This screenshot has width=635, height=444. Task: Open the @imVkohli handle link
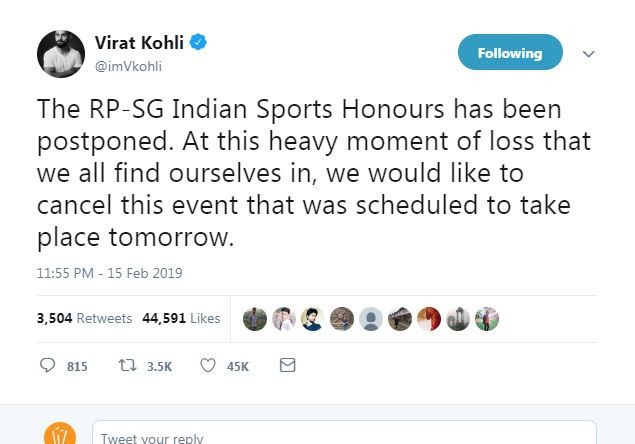(x=128, y=66)
